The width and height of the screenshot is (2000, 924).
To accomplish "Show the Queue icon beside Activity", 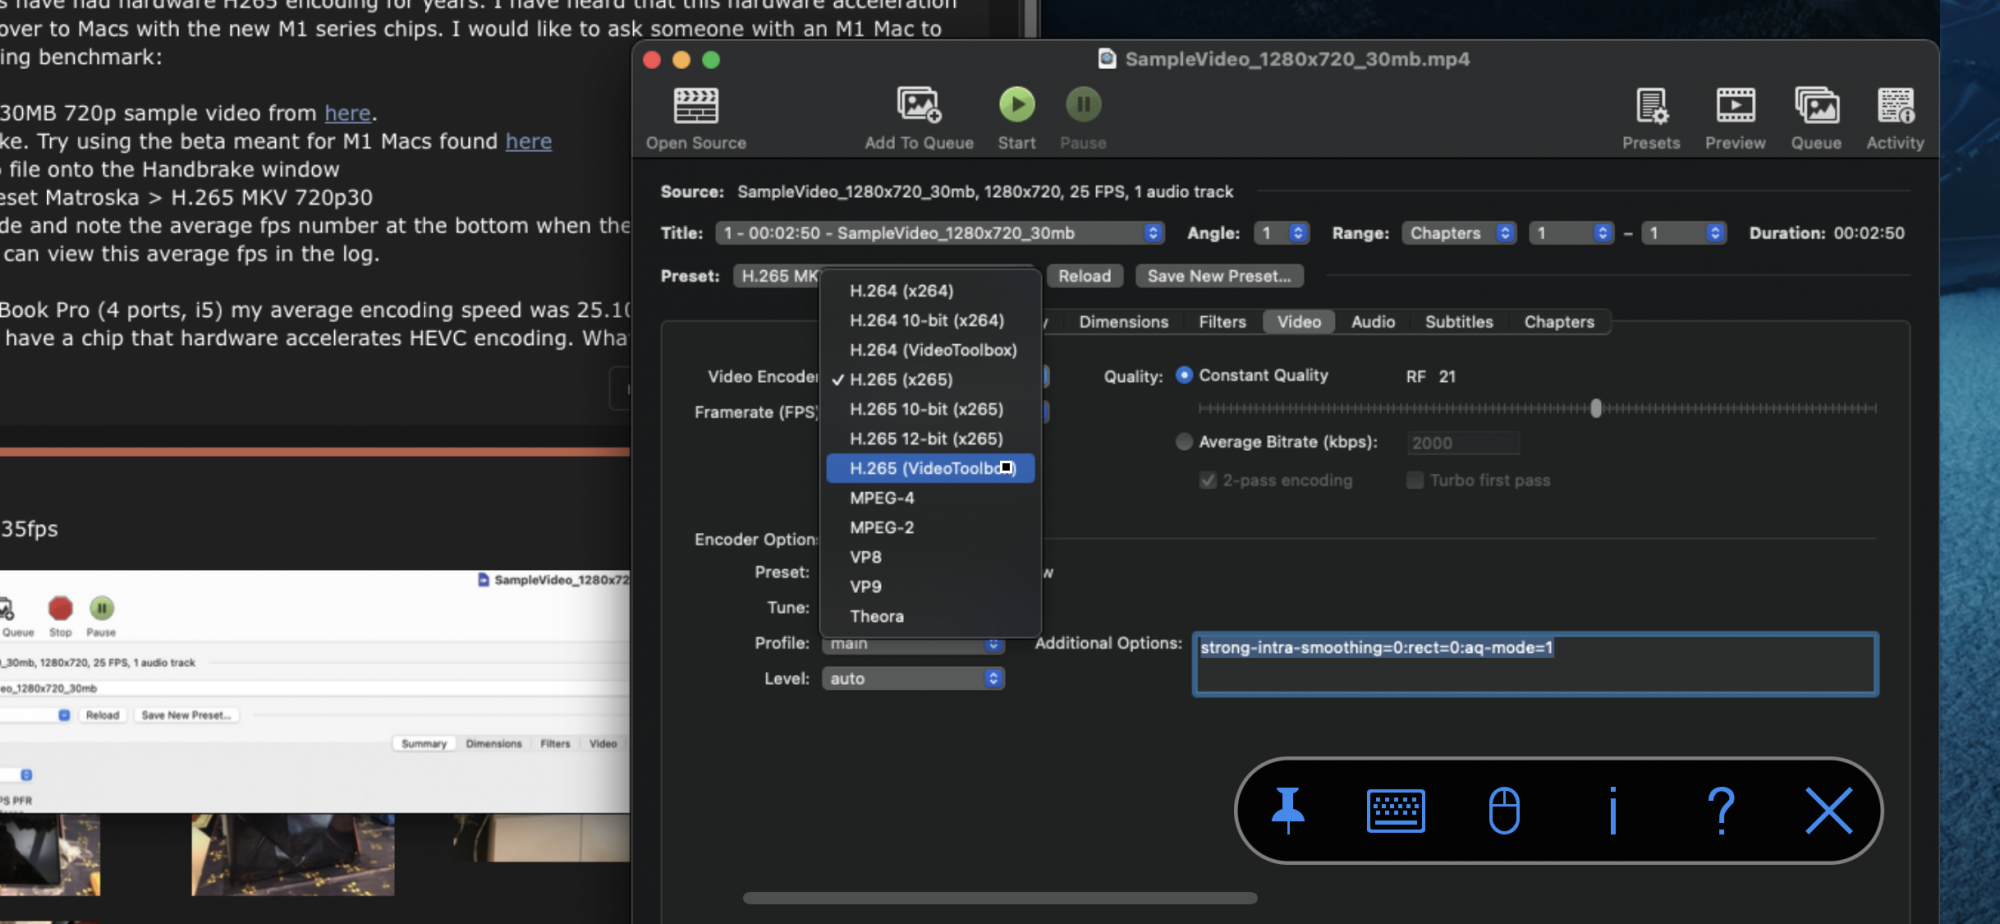I will pyautogui.click(x=1816, y=105).
